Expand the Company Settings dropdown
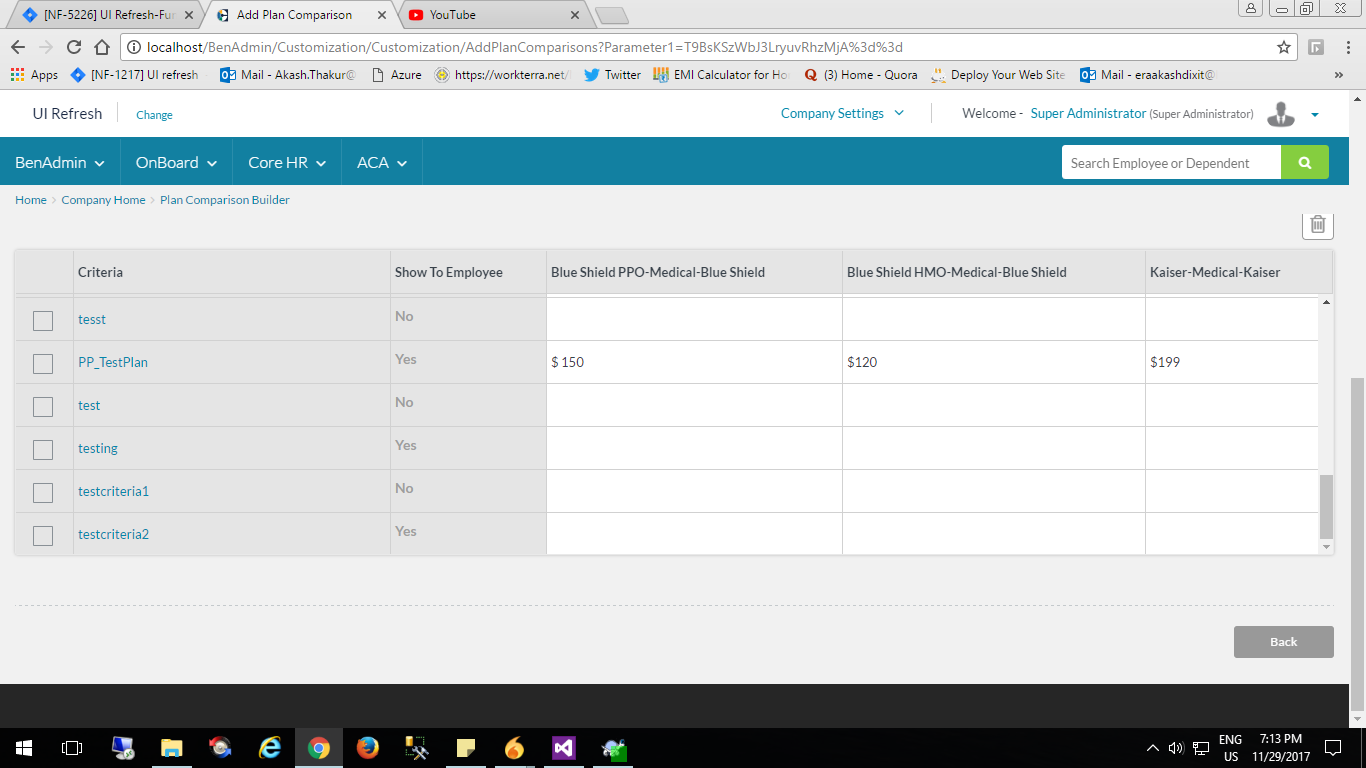Image resolution: width=1366 pixels, height=768 pixels. click(x=842, y=113)
